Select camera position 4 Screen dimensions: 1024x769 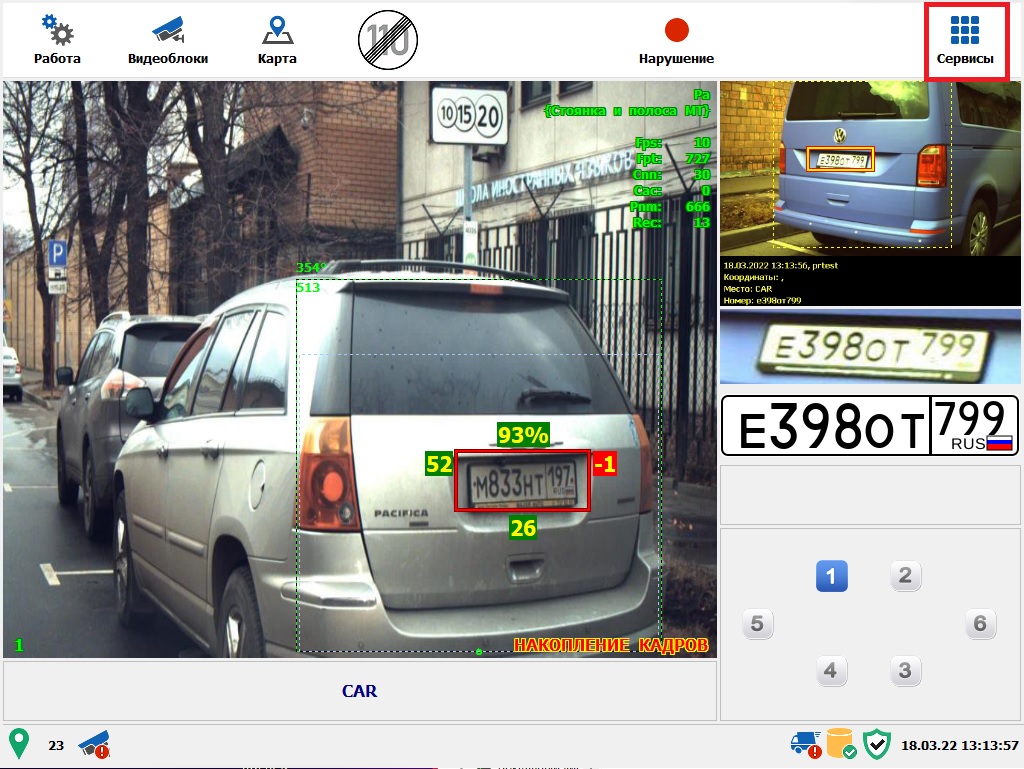click(831, 670)
